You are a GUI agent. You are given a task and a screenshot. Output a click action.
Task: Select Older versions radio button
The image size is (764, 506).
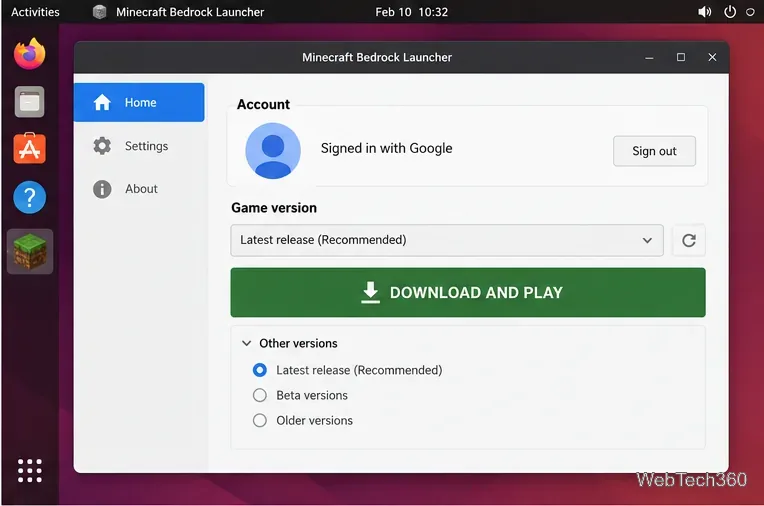point(260,420)
